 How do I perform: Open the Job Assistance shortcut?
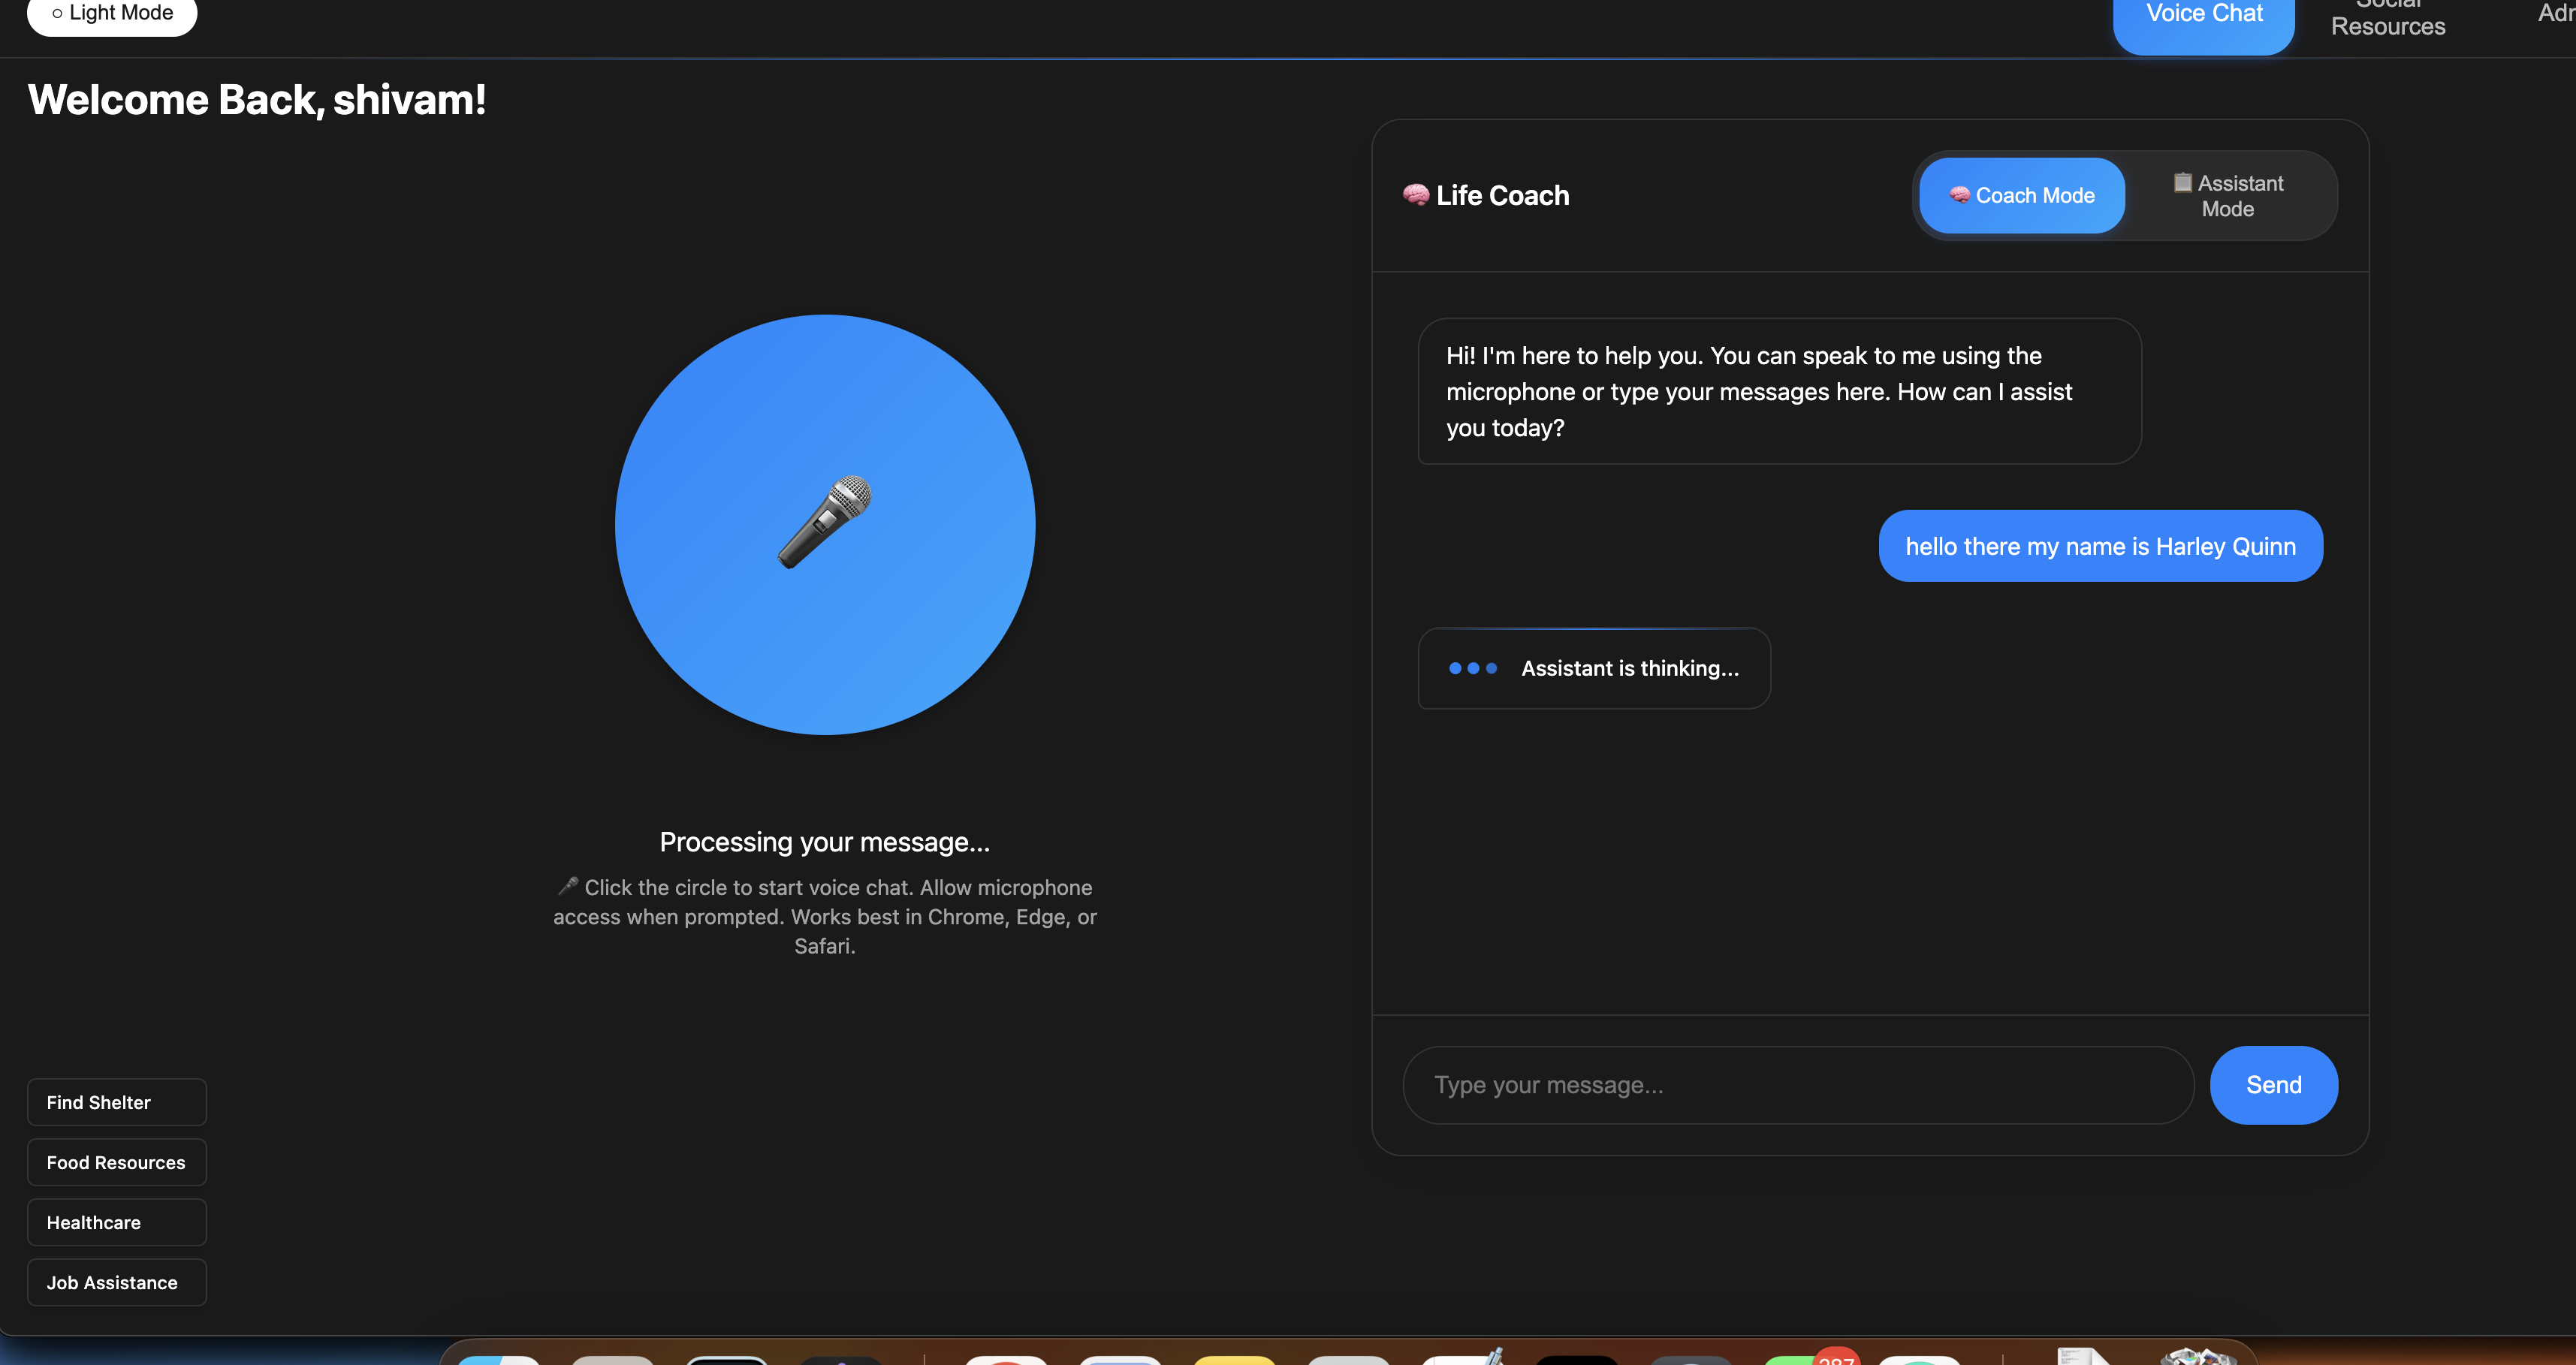(x=116, y=1282)
